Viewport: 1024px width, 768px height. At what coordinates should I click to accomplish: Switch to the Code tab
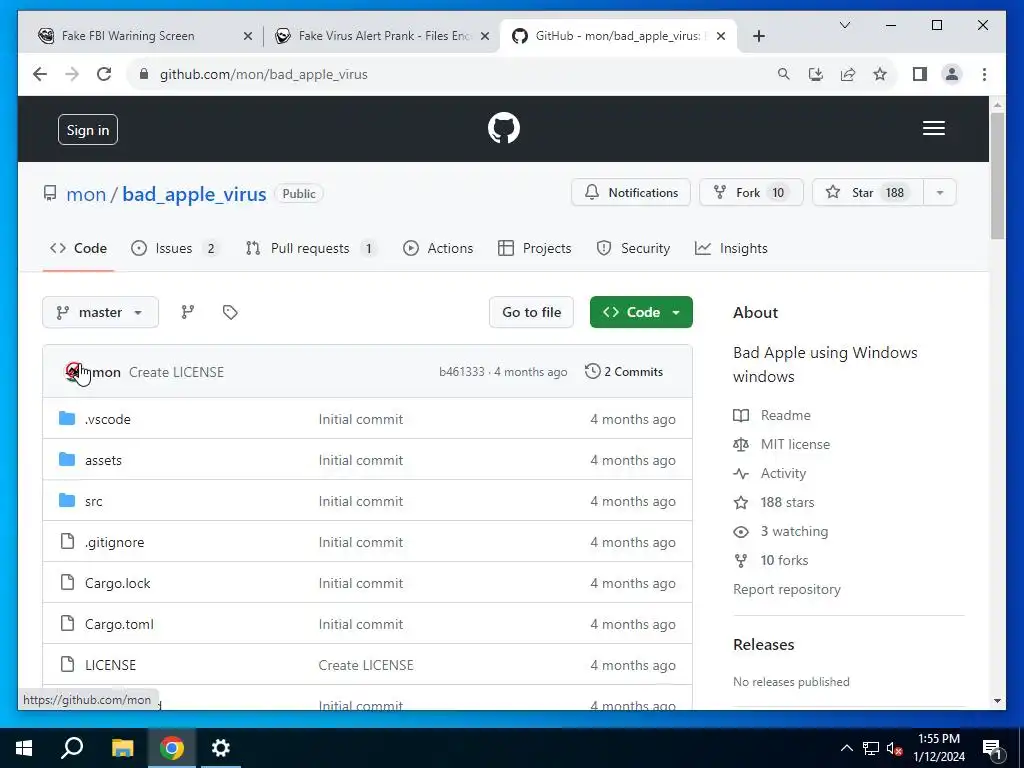tap(78, 248)
